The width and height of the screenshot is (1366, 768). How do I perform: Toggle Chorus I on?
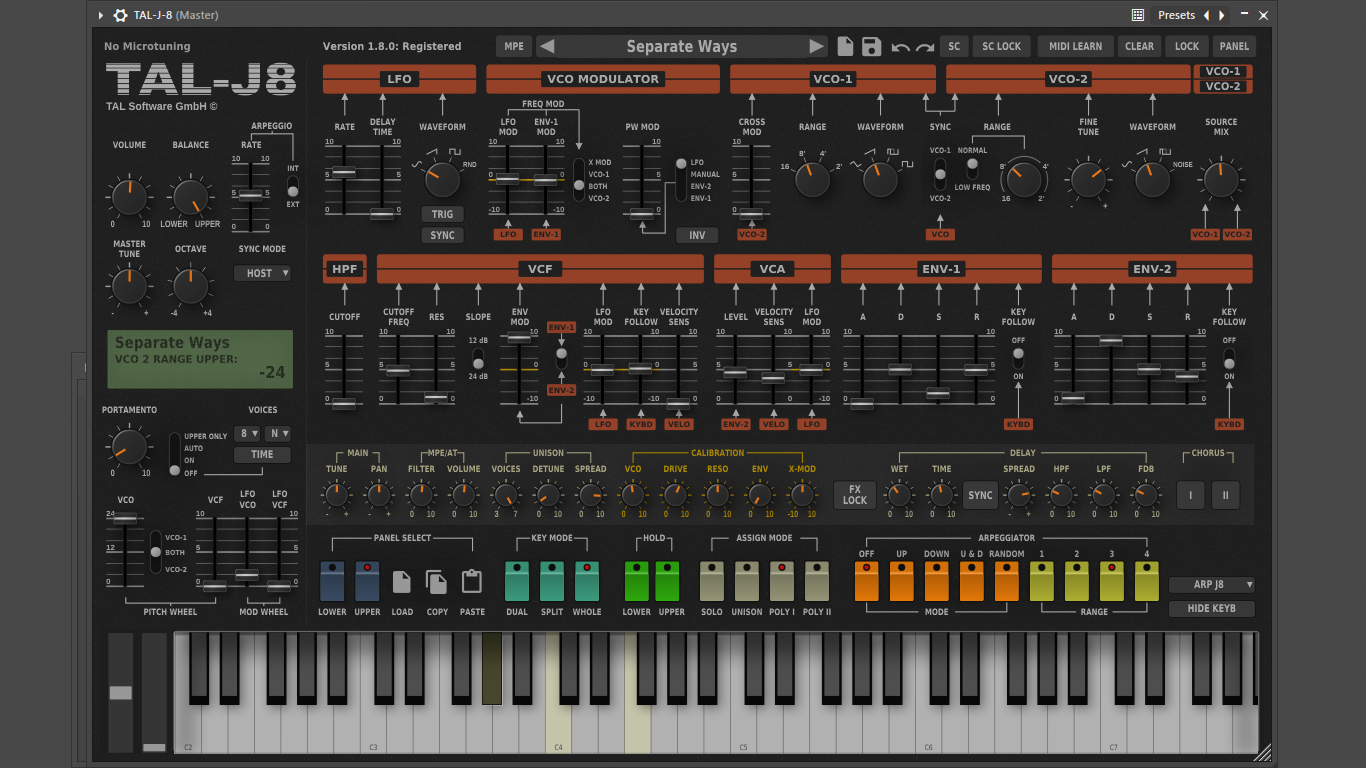1190,495
